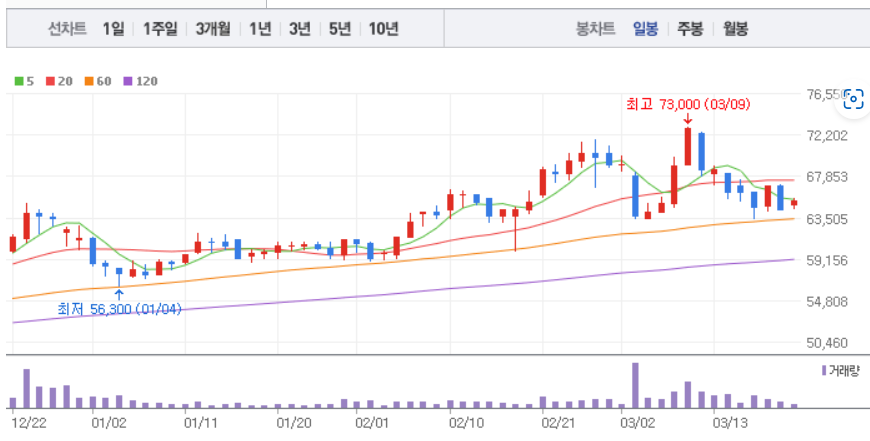The height and width of the screenshot is (441, 870).
Task: Click the 봉차트 label
Action: click(x=596, y=29)
